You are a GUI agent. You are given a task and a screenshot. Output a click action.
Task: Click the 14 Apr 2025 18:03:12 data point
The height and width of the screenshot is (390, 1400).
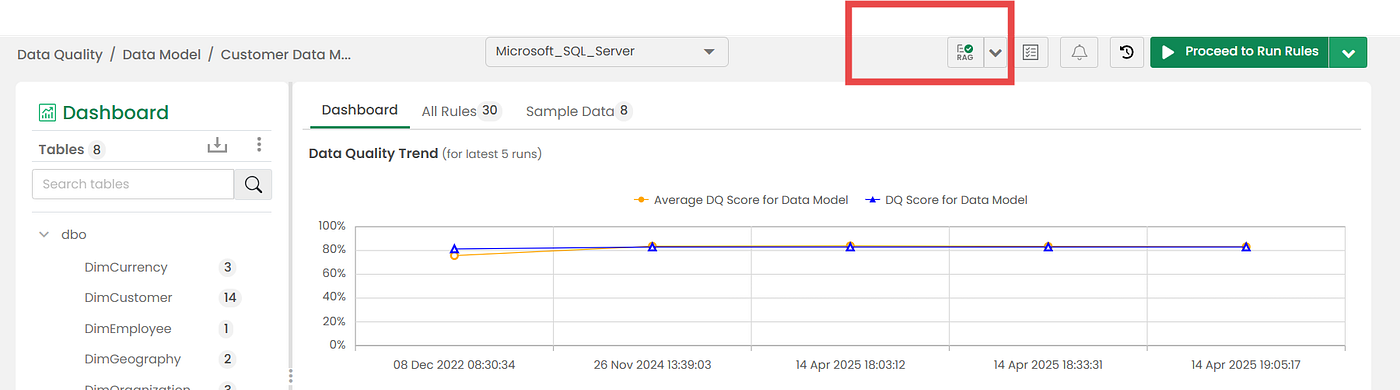coord(850,246)
